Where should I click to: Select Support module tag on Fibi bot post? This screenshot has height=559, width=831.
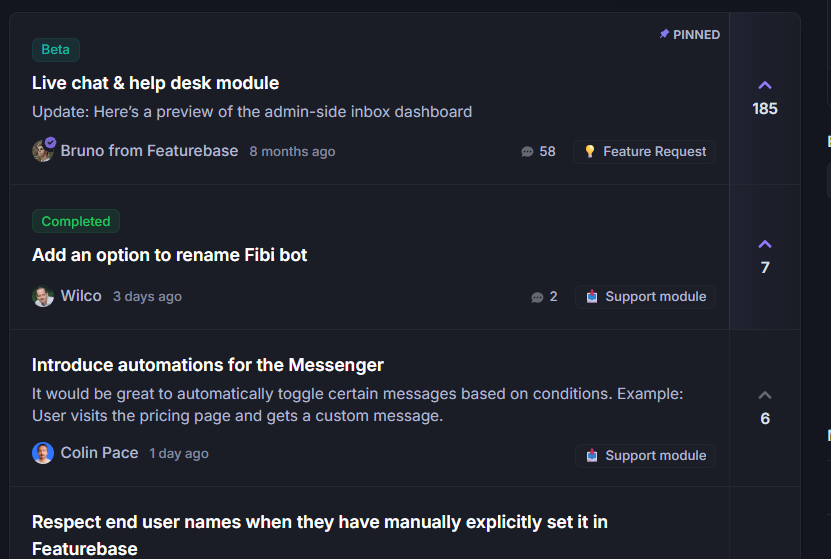[x=645, y=297]
